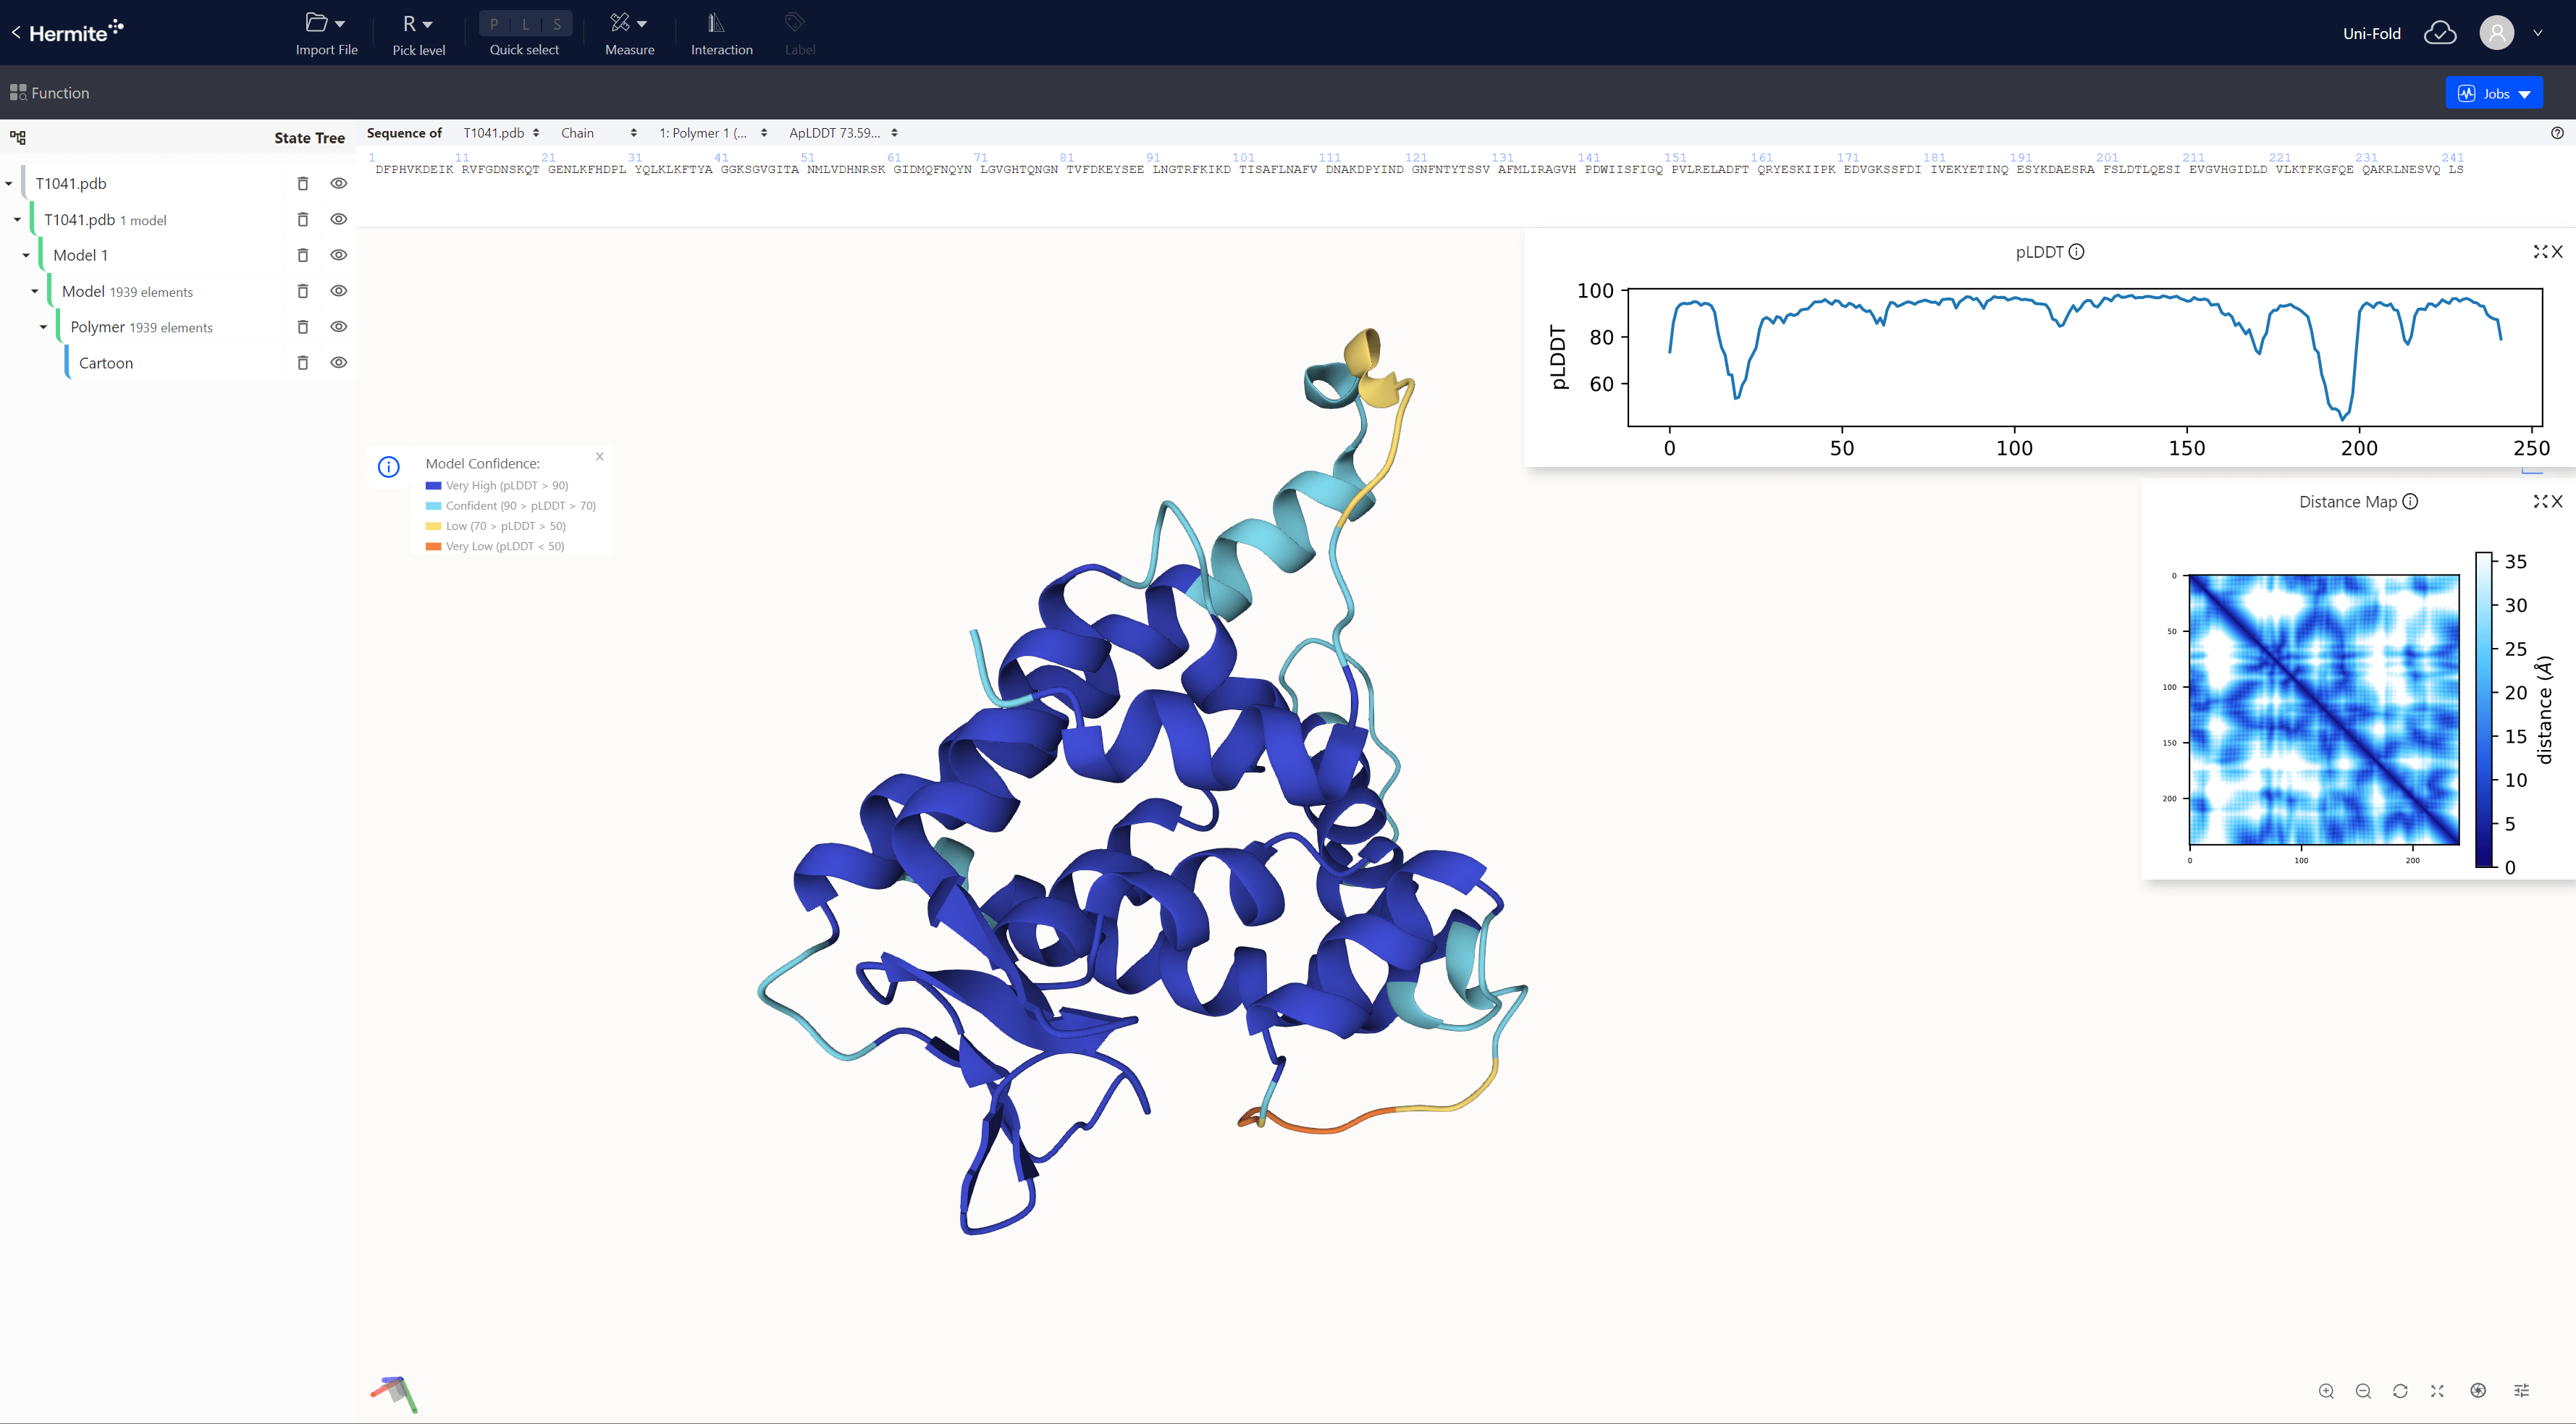Open the sequence panel help icon
The width and height of the screenshot is (2576, 1424).
pyautogui.click(x=2557, y=133)
